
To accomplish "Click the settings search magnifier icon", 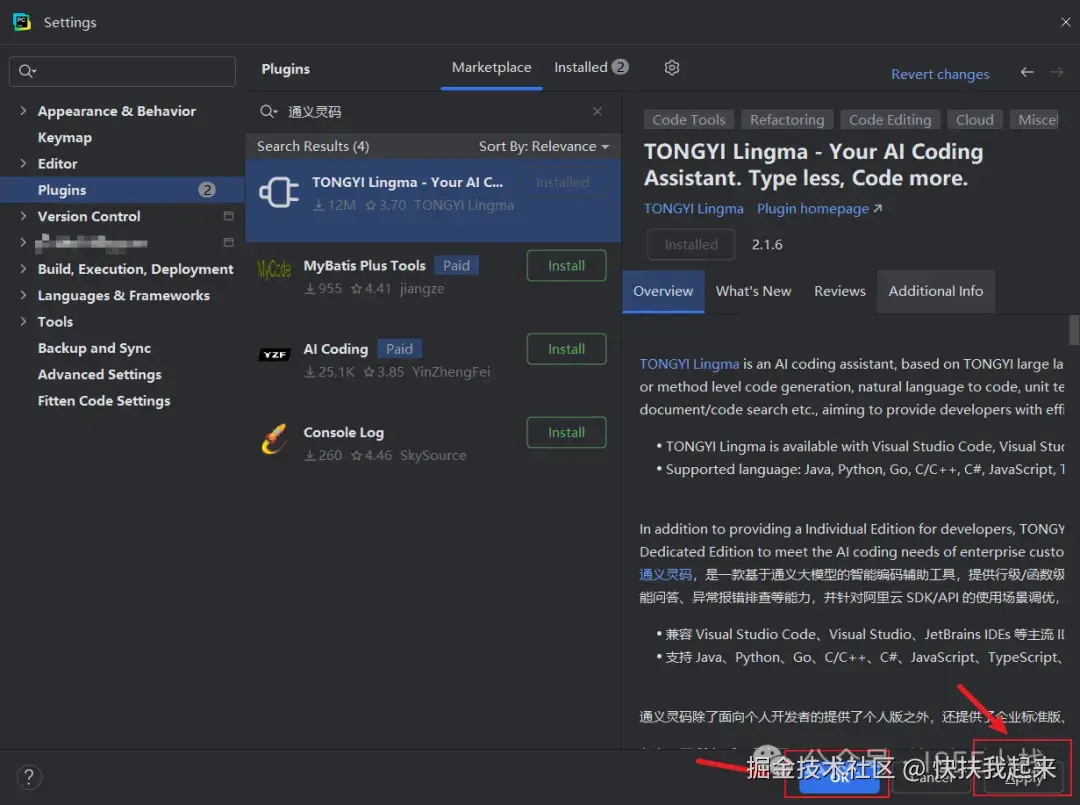I will pyautogui.click(x=27, y=71).
